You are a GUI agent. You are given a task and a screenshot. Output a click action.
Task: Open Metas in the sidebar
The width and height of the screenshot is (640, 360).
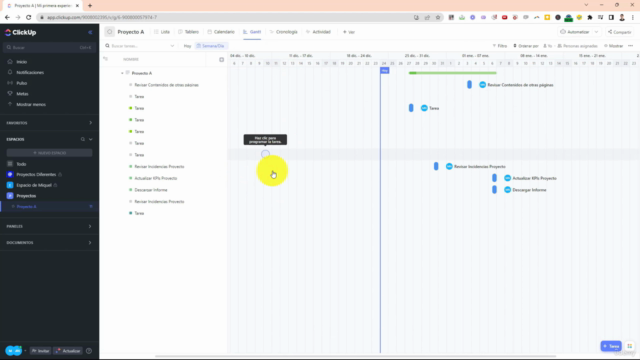click(22, 93)
